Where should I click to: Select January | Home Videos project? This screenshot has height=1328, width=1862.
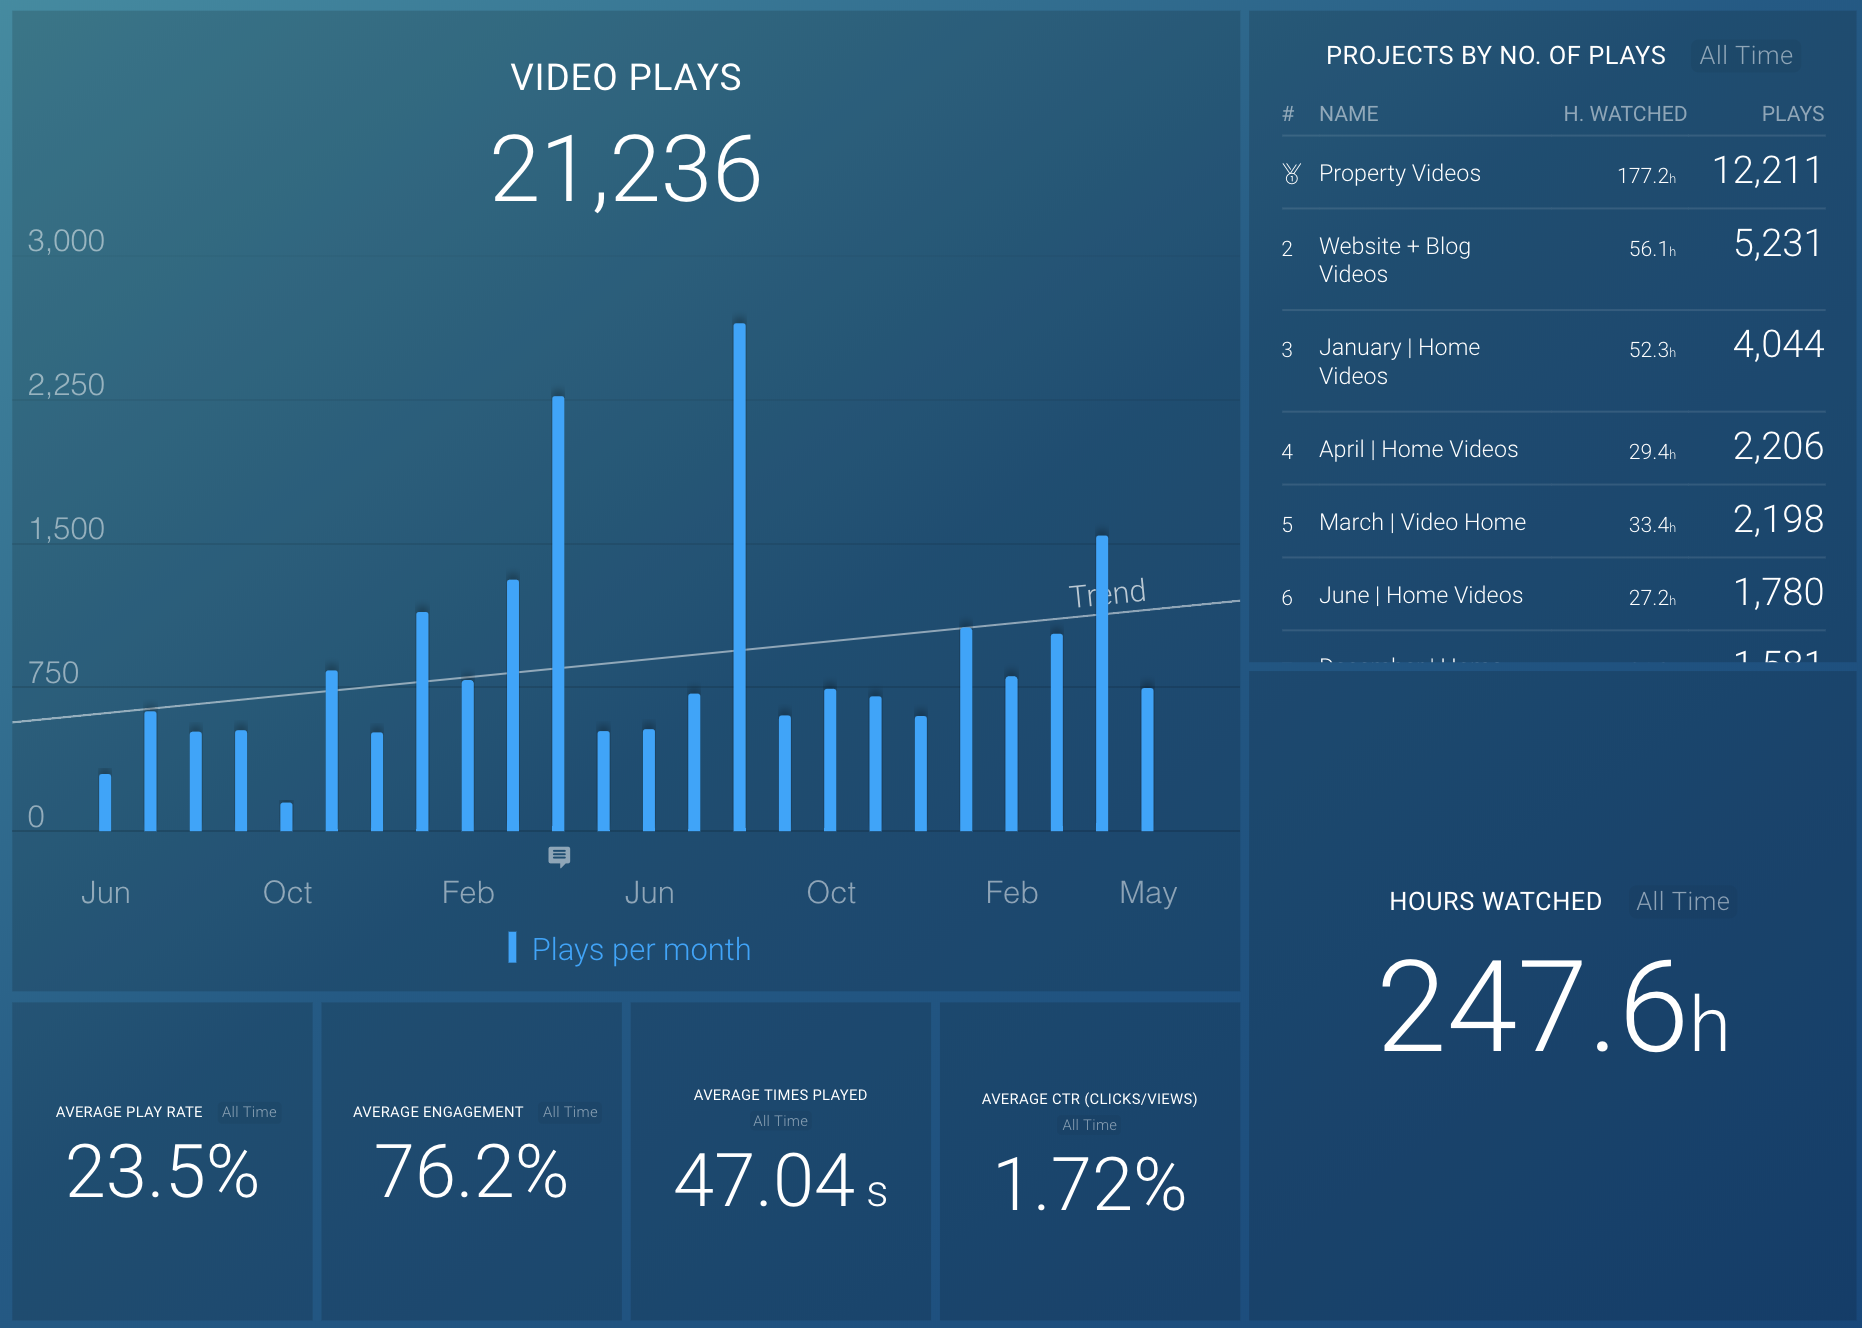click(1553, 361)
